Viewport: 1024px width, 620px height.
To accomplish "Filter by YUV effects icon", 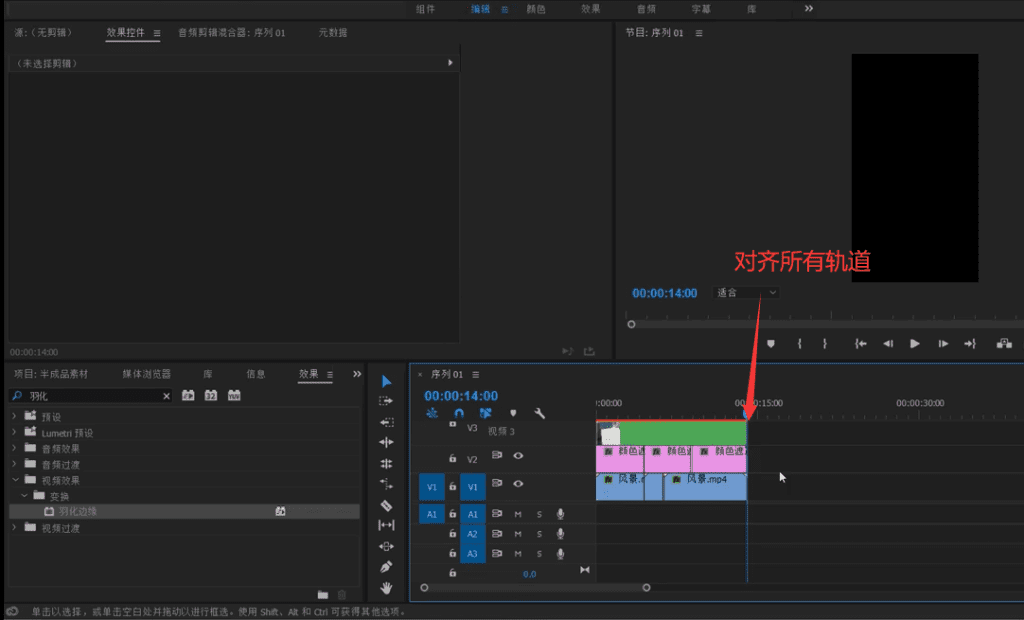I will point(234,395).
